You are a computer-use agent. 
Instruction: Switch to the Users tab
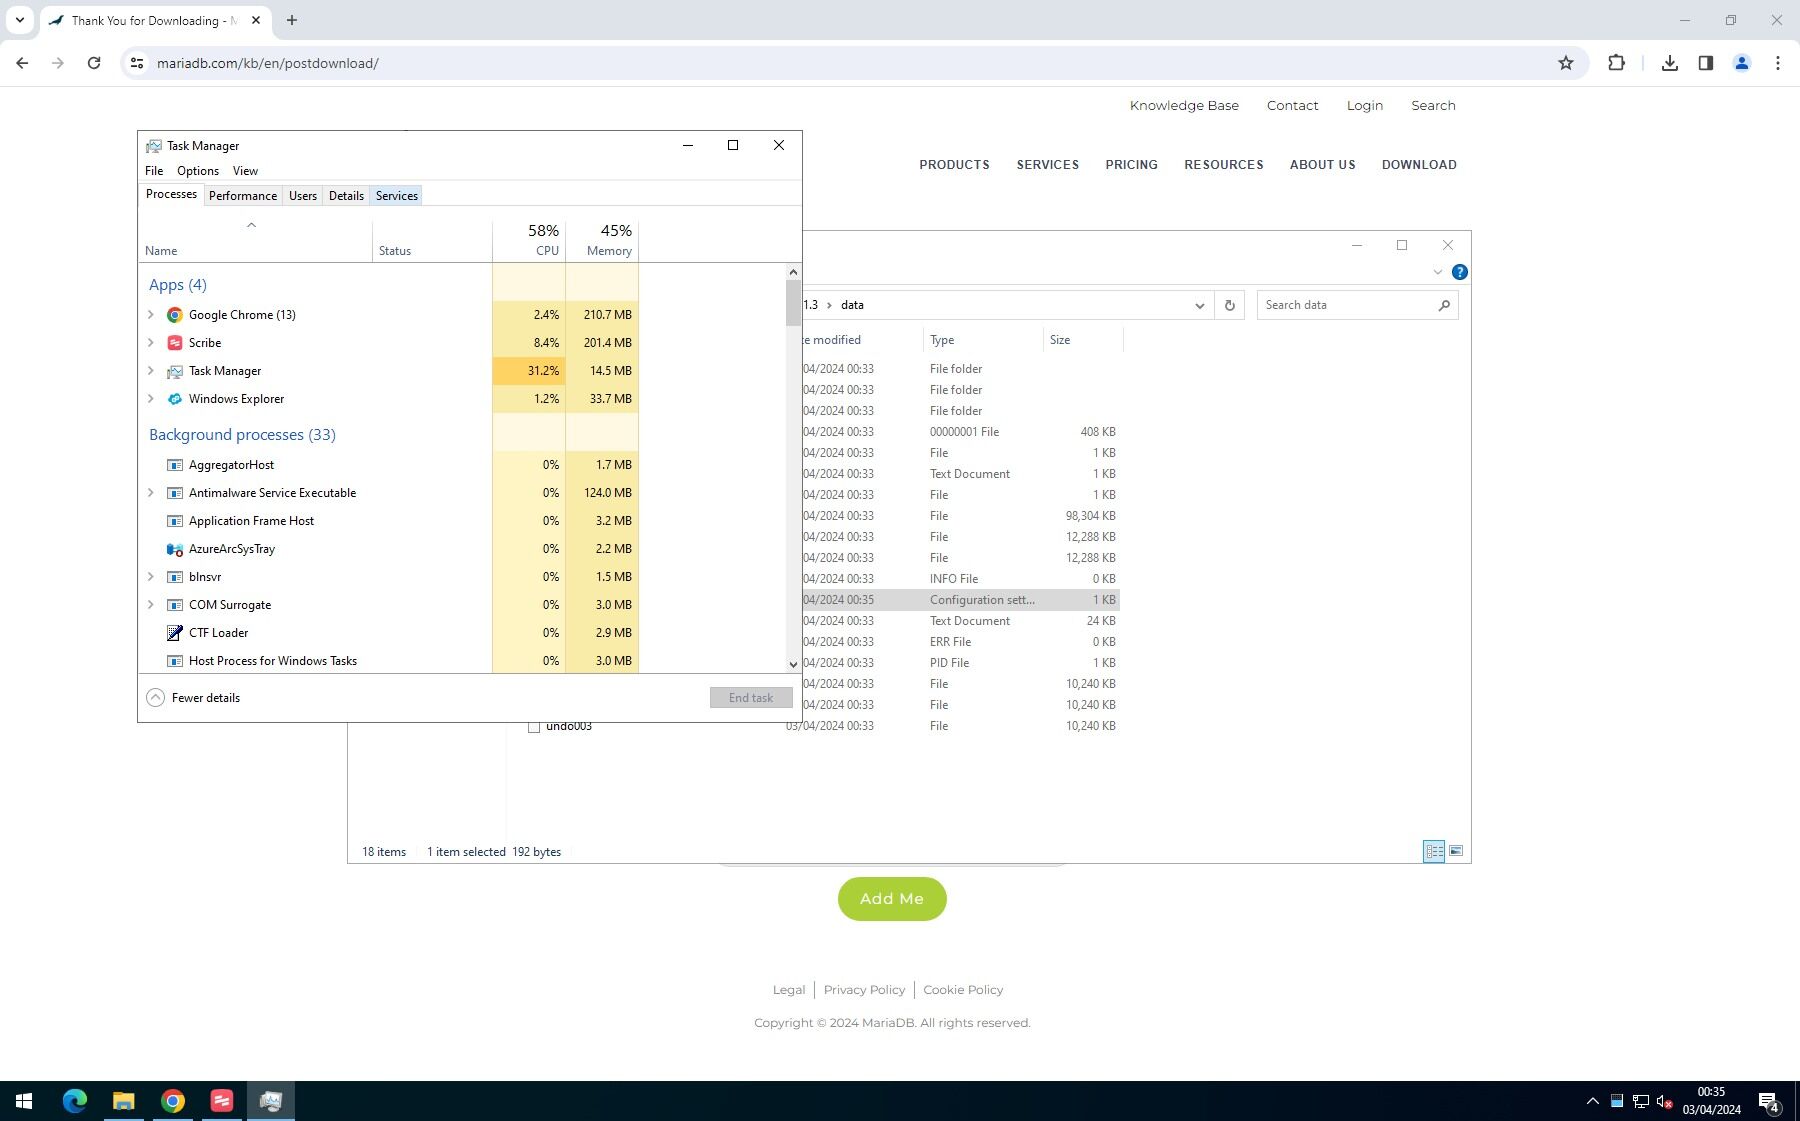coord(303,196)
